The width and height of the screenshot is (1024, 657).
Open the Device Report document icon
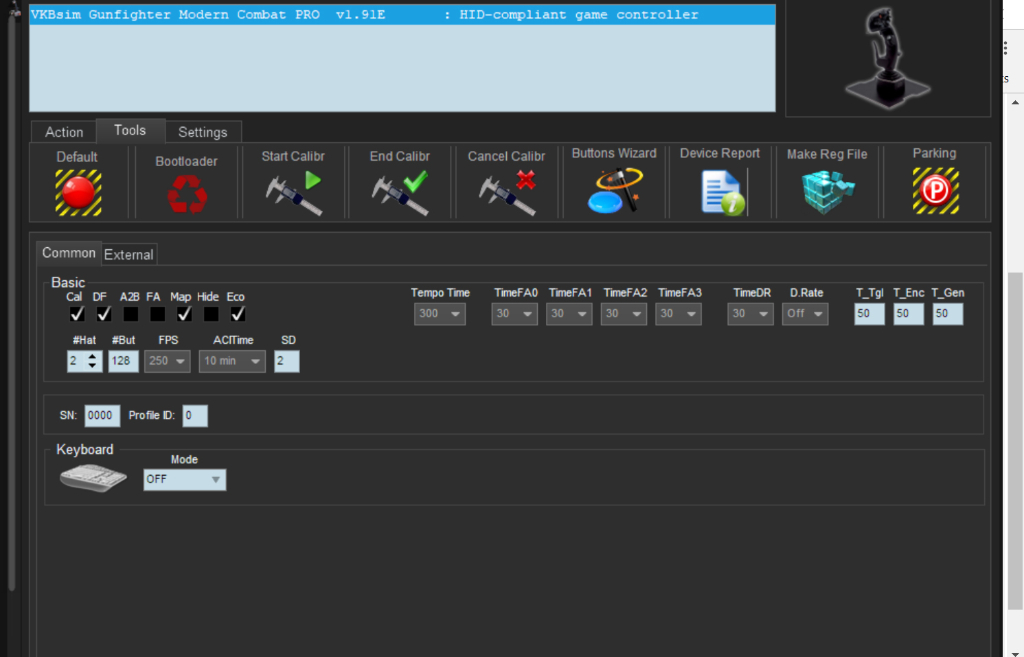(x=722, y=192)
